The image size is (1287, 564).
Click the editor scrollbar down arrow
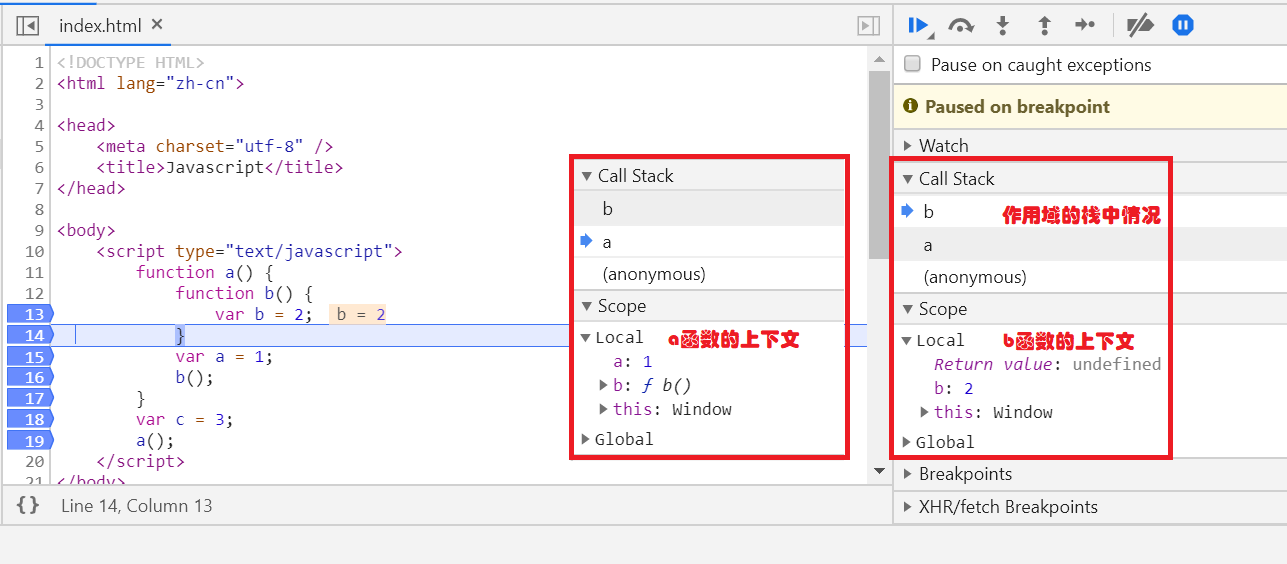[879, 471]
